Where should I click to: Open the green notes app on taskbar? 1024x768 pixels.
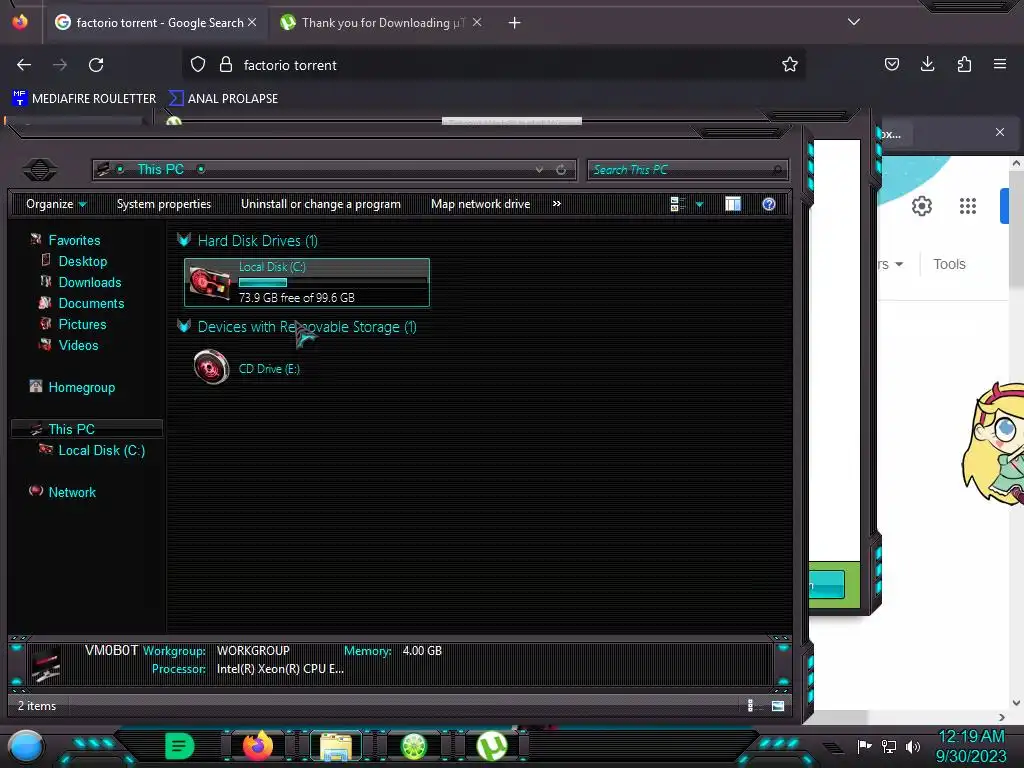point(179,746)
